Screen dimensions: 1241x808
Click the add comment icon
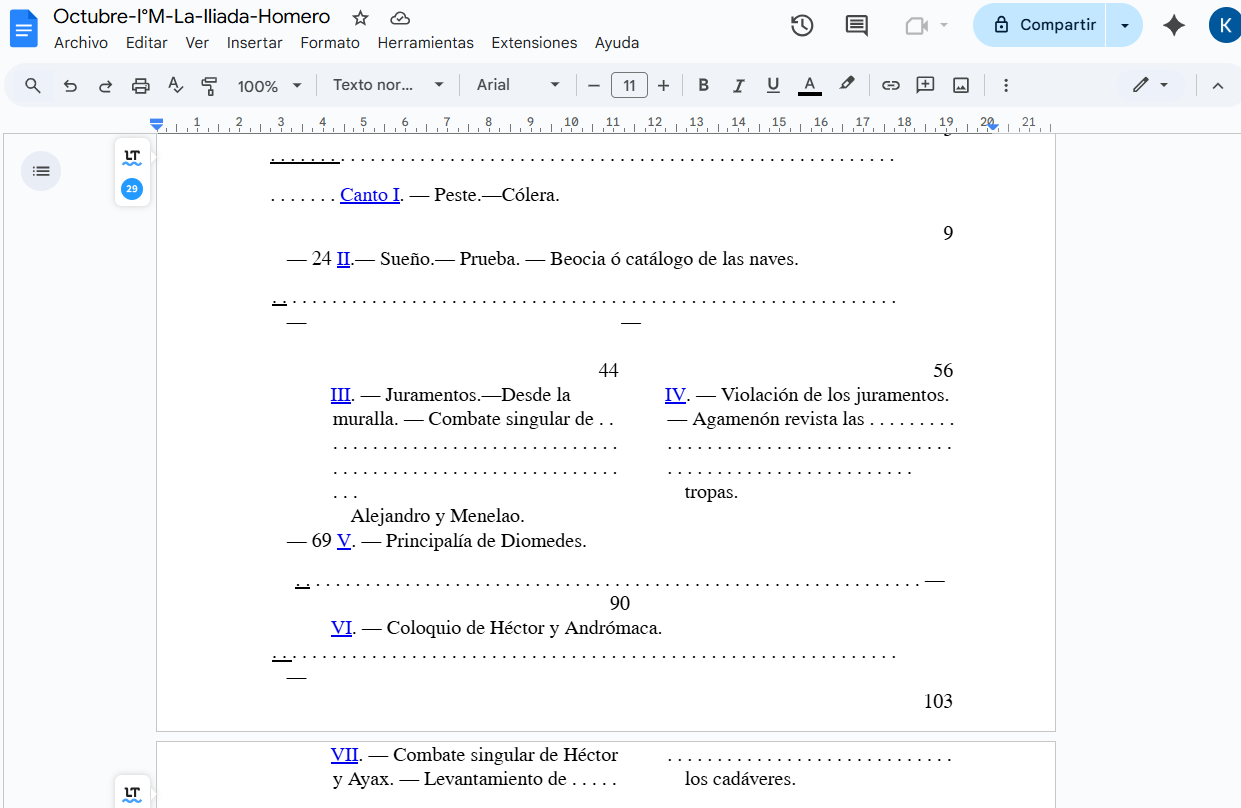pos(925,85)
